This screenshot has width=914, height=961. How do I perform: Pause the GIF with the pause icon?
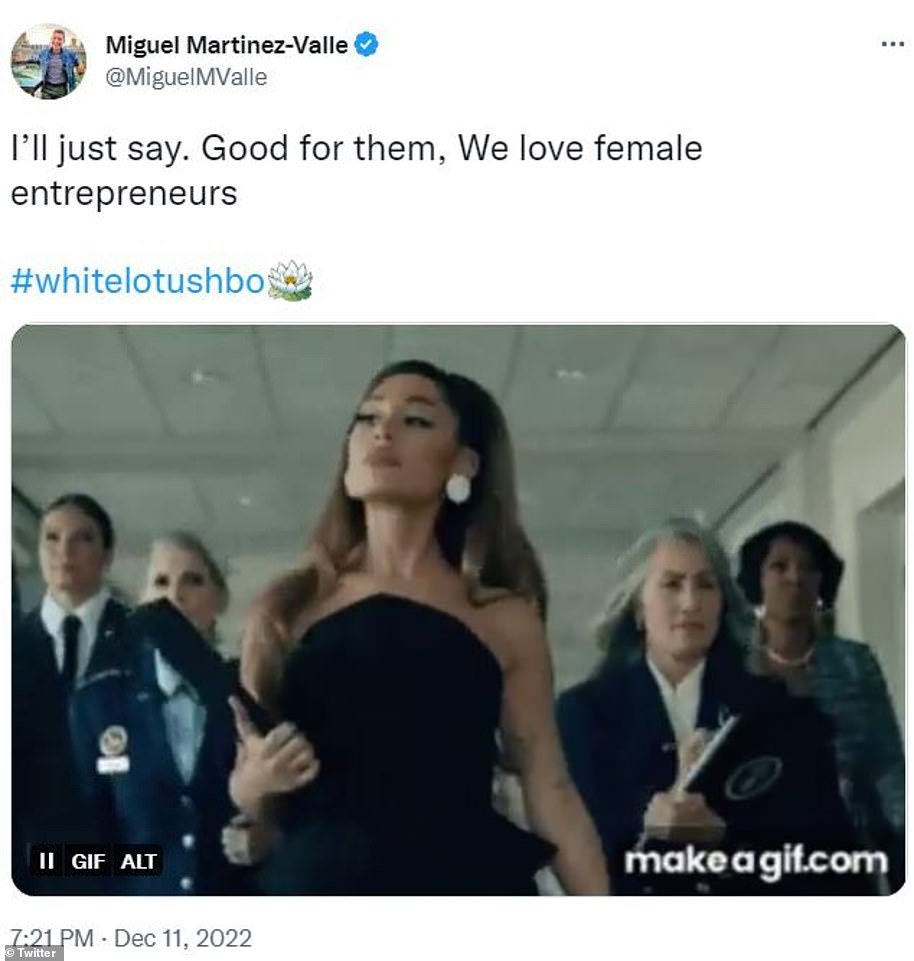point(46,860)
